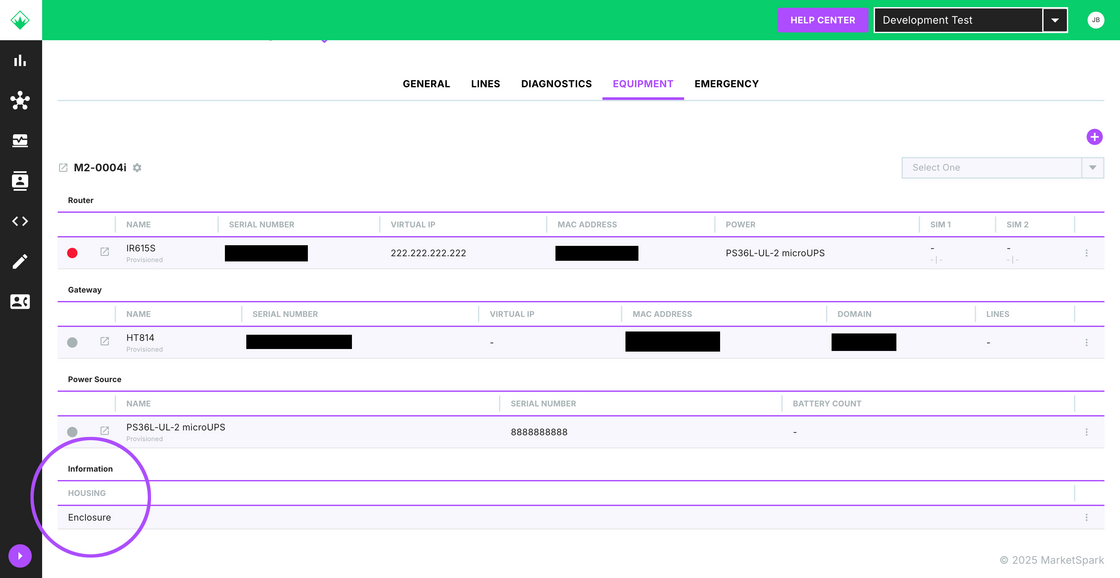Open three-dot menu for HT814 gateway row
The width and height of the screenshot is (1120, 578).
point(1087,343)
